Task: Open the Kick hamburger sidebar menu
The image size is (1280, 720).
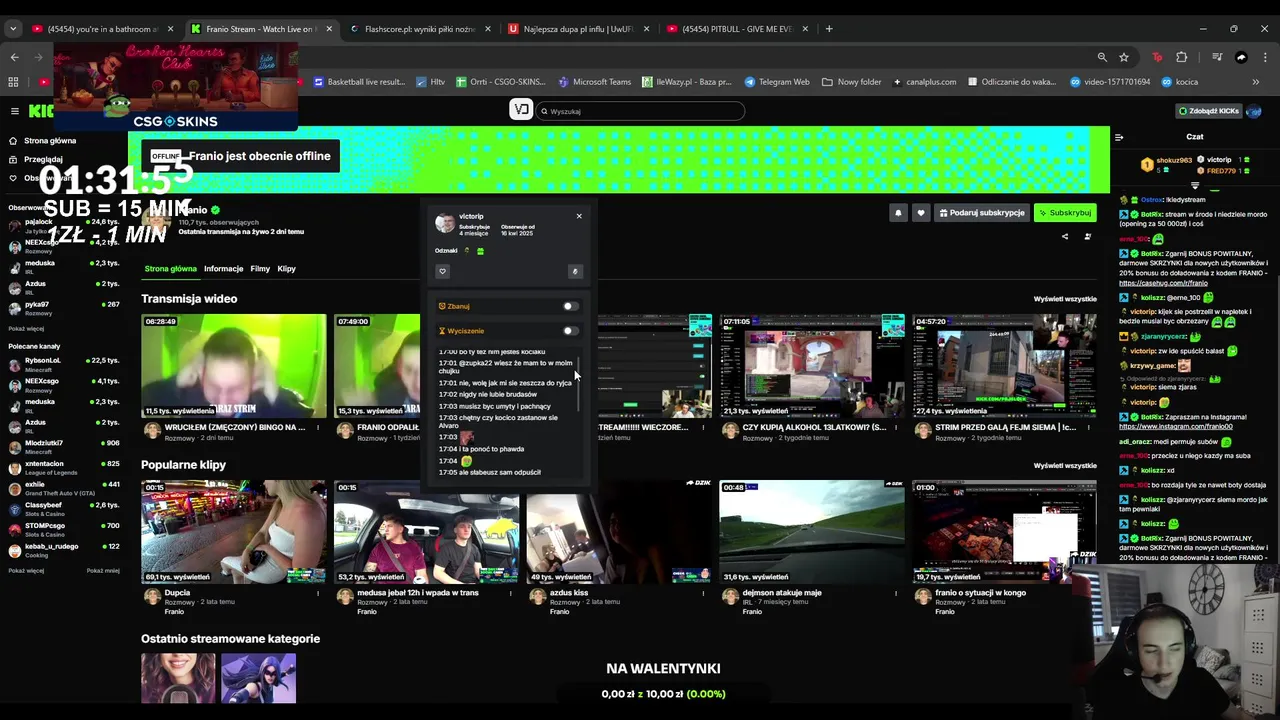Action: (14, 111)
